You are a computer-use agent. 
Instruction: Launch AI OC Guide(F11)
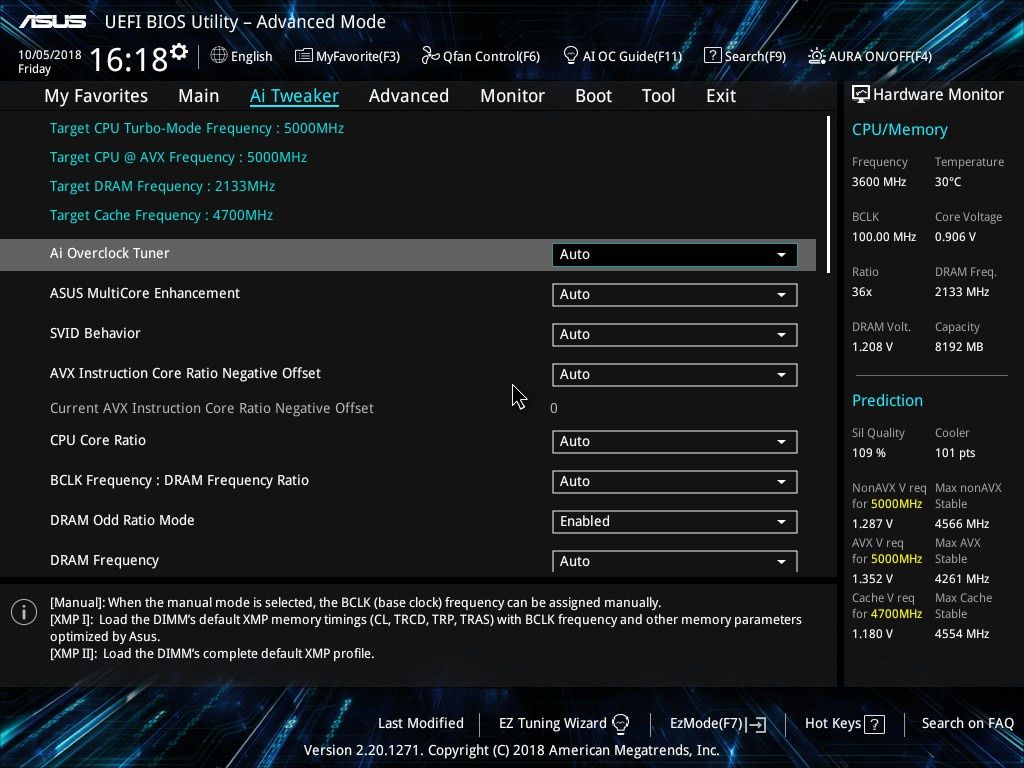click(622, 56)
